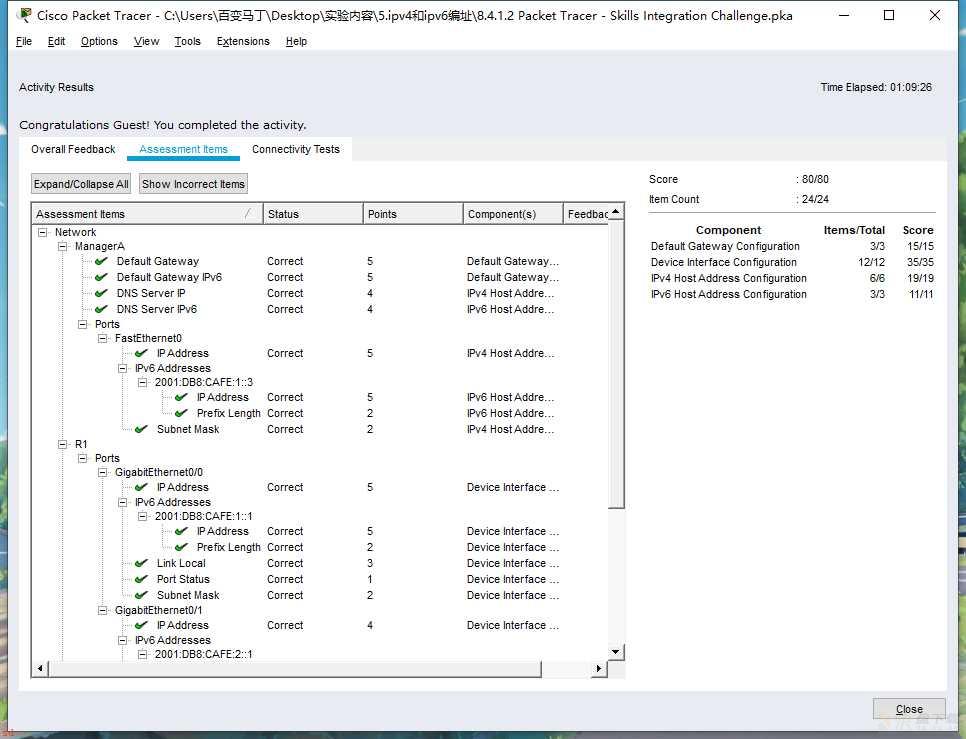Image resolution: width=966 pixels, height=739 pixels.
Task: Open the Extensions menu
Action: (x=243, y=41)
